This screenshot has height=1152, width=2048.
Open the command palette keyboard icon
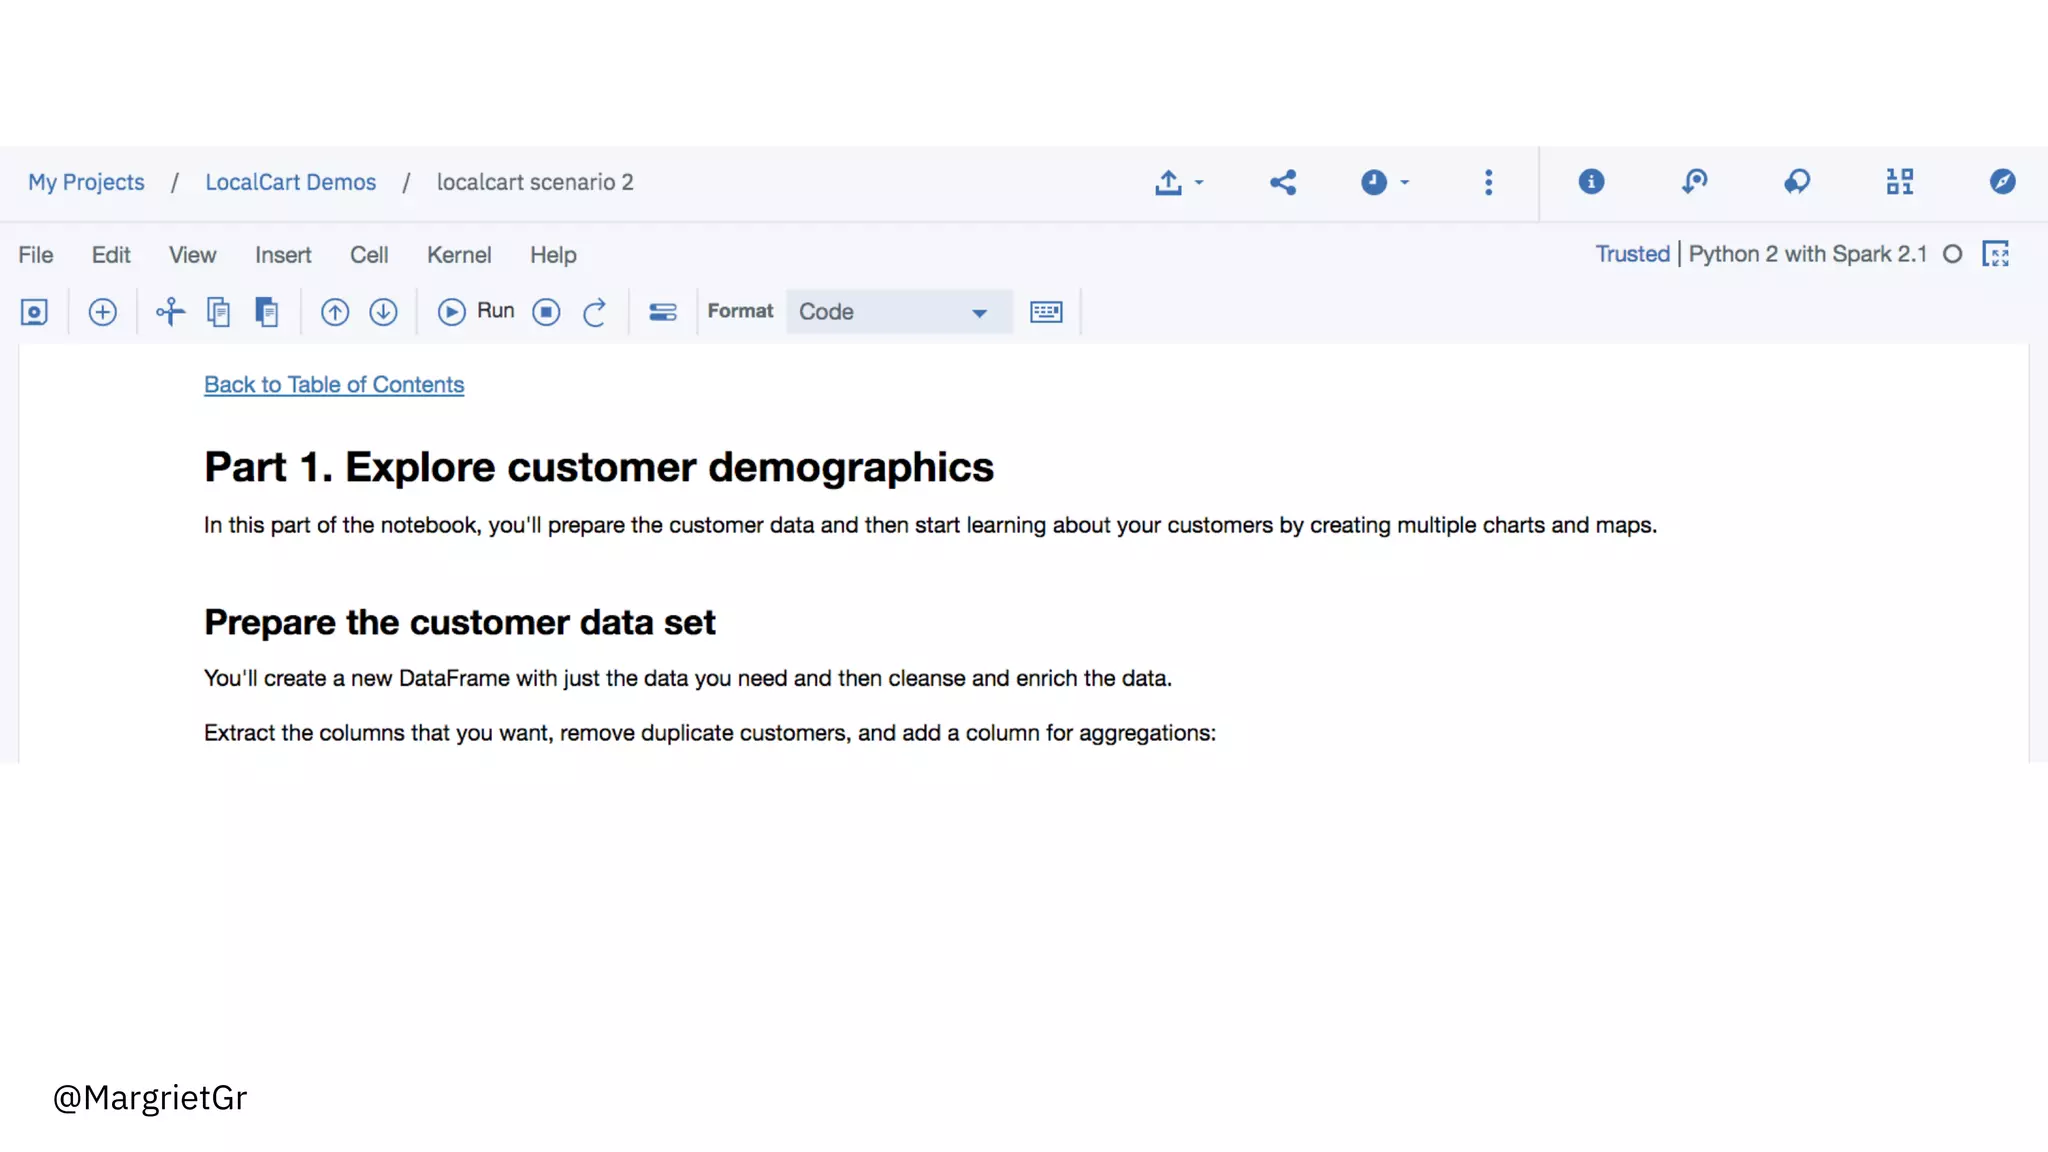point(1046,312)
